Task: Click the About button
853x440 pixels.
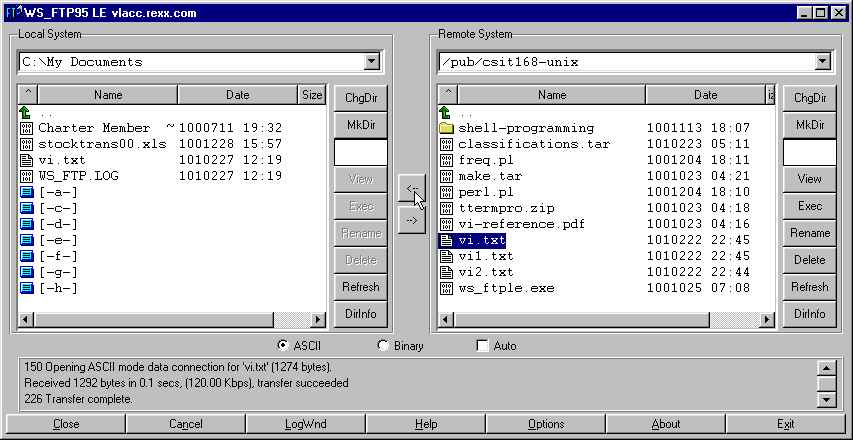Action: pos(665,424)
